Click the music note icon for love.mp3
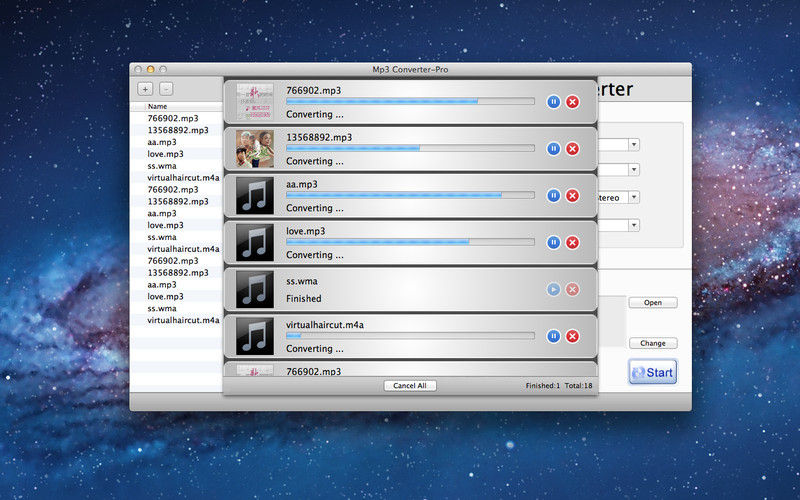The image size is (800, 500). tap(255, 242)
